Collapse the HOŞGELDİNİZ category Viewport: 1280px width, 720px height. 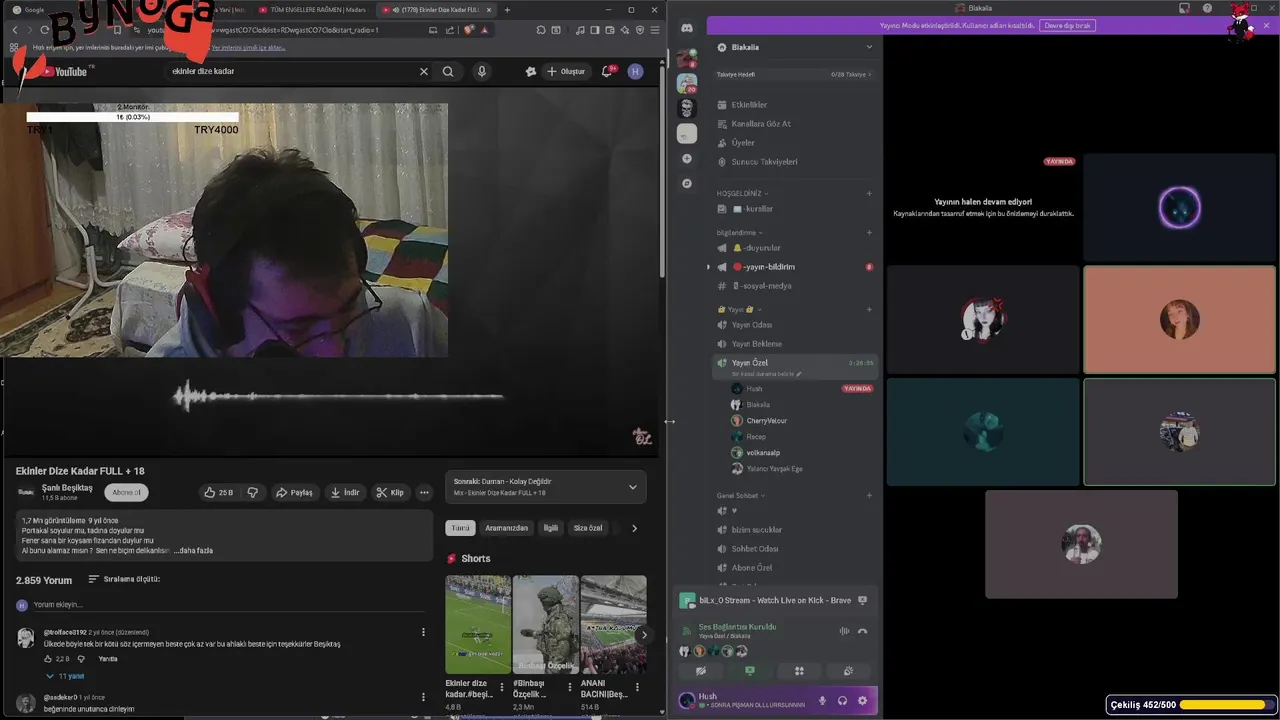(742, 193)
